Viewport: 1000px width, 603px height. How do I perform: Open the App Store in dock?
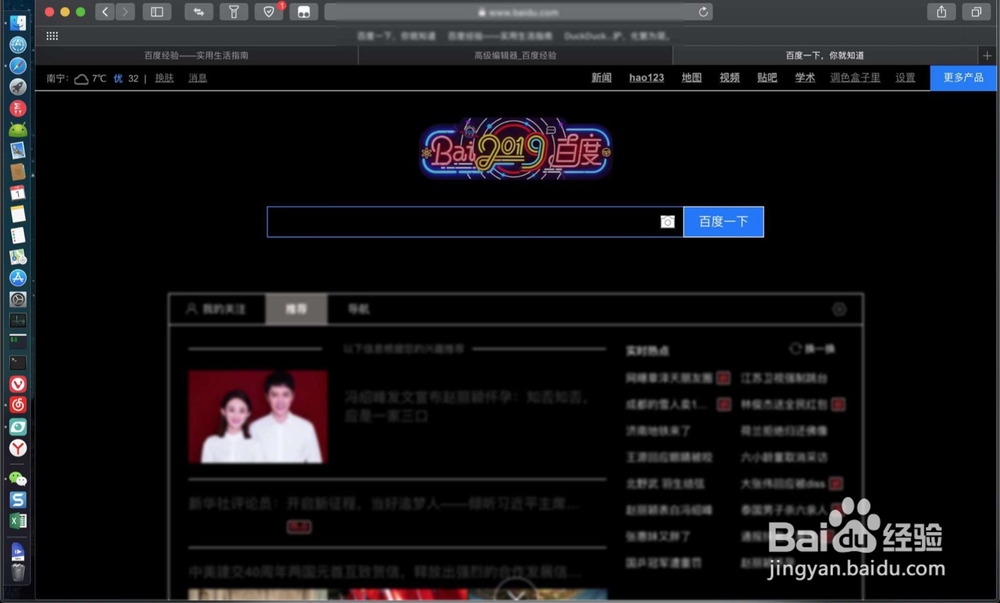tap(18, 277)
